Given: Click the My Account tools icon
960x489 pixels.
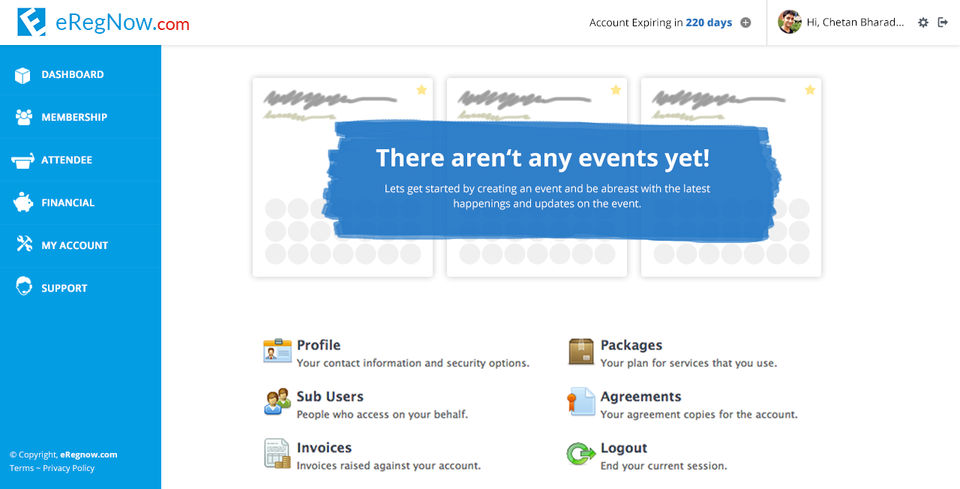Looking at the screenshot, I should [x=24, y=244].
